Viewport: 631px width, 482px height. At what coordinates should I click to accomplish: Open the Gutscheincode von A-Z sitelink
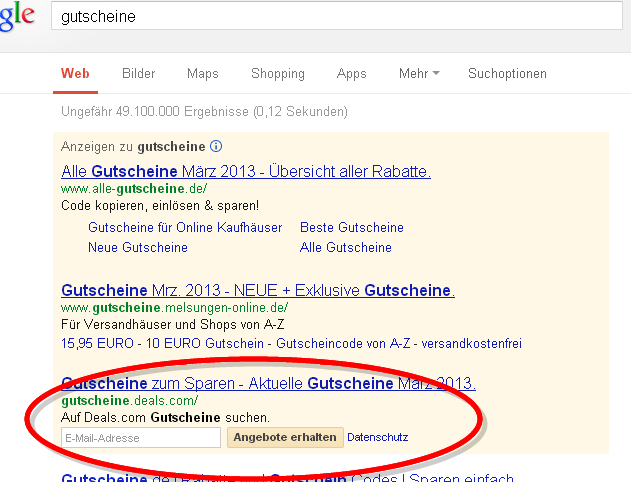tap(343, 343)
